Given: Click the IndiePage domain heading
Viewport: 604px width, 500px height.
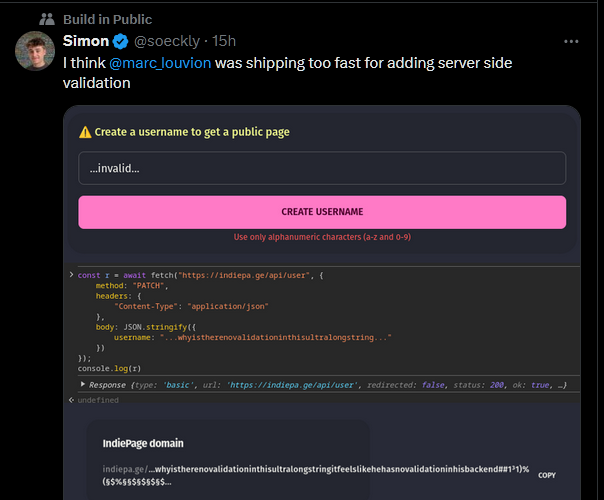Looking at the screenshot, I should [143, 443].
